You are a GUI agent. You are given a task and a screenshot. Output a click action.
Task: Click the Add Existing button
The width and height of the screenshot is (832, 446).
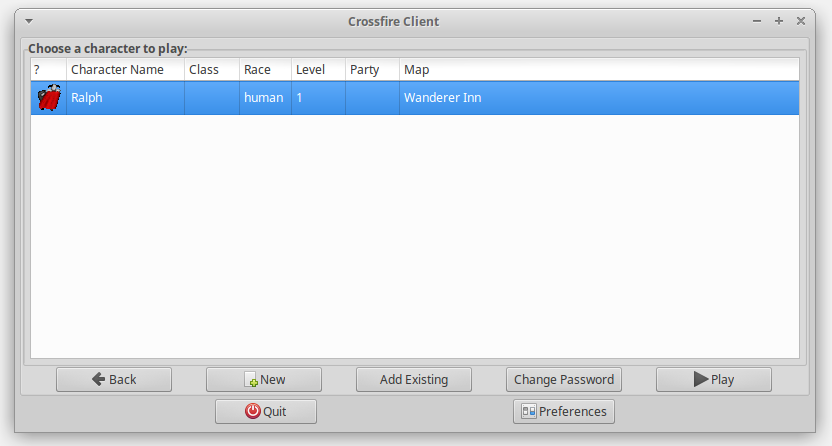tap(414, 379)
